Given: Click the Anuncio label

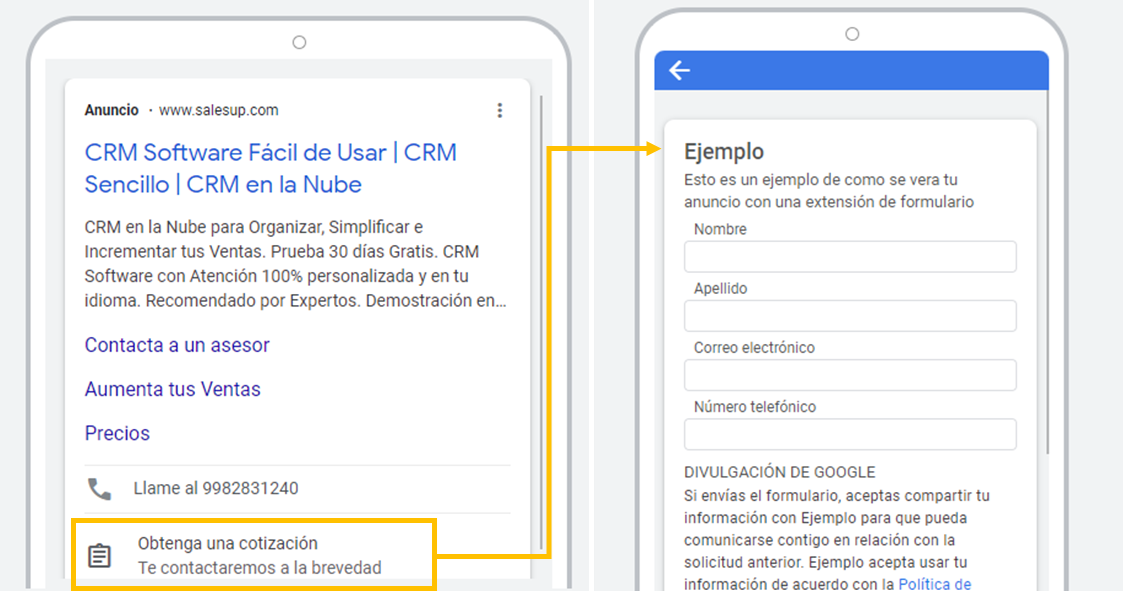Looking at the screenshot, I should [x=110, y=110].
